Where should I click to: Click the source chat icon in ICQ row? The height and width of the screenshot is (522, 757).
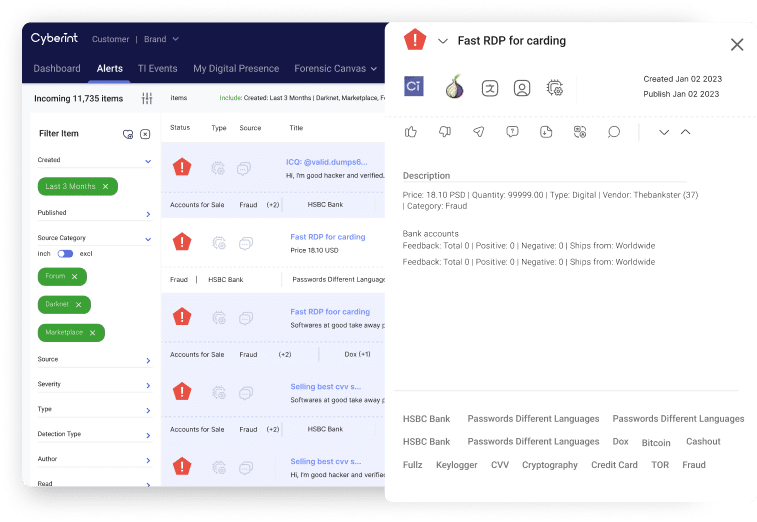[x=244, y=169]
